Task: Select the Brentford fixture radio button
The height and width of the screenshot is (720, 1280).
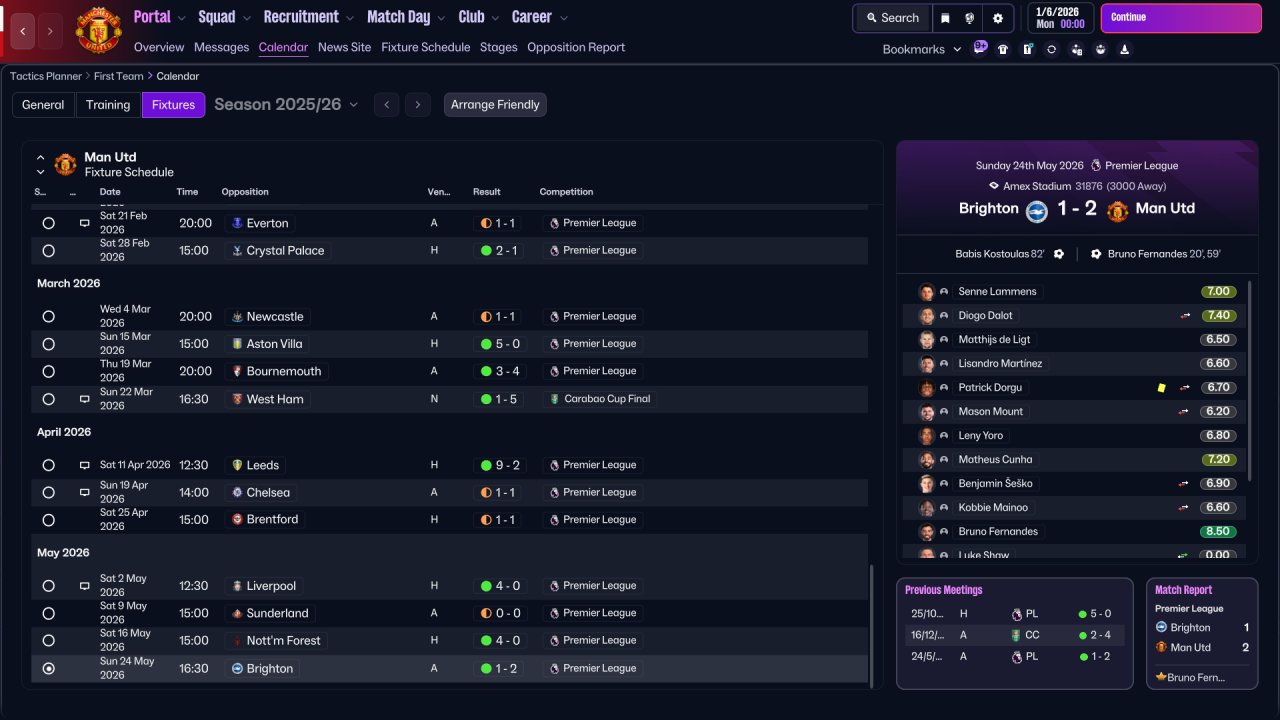Action: 48,519
